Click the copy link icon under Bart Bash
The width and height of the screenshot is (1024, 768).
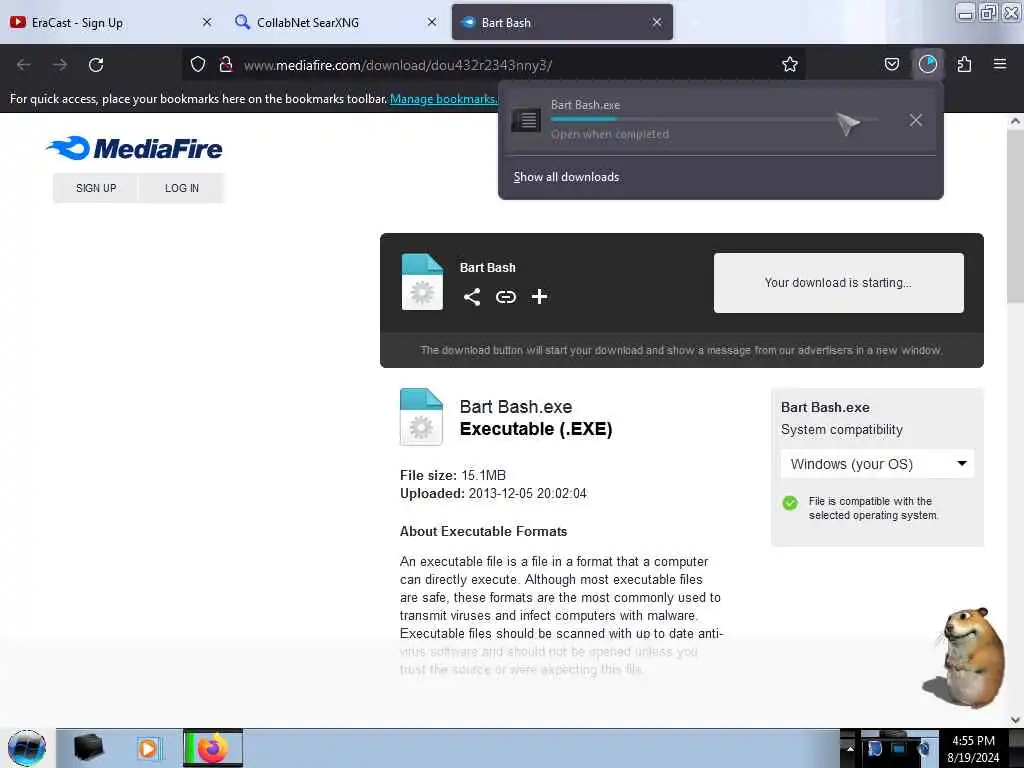click(x=505, y=297)
